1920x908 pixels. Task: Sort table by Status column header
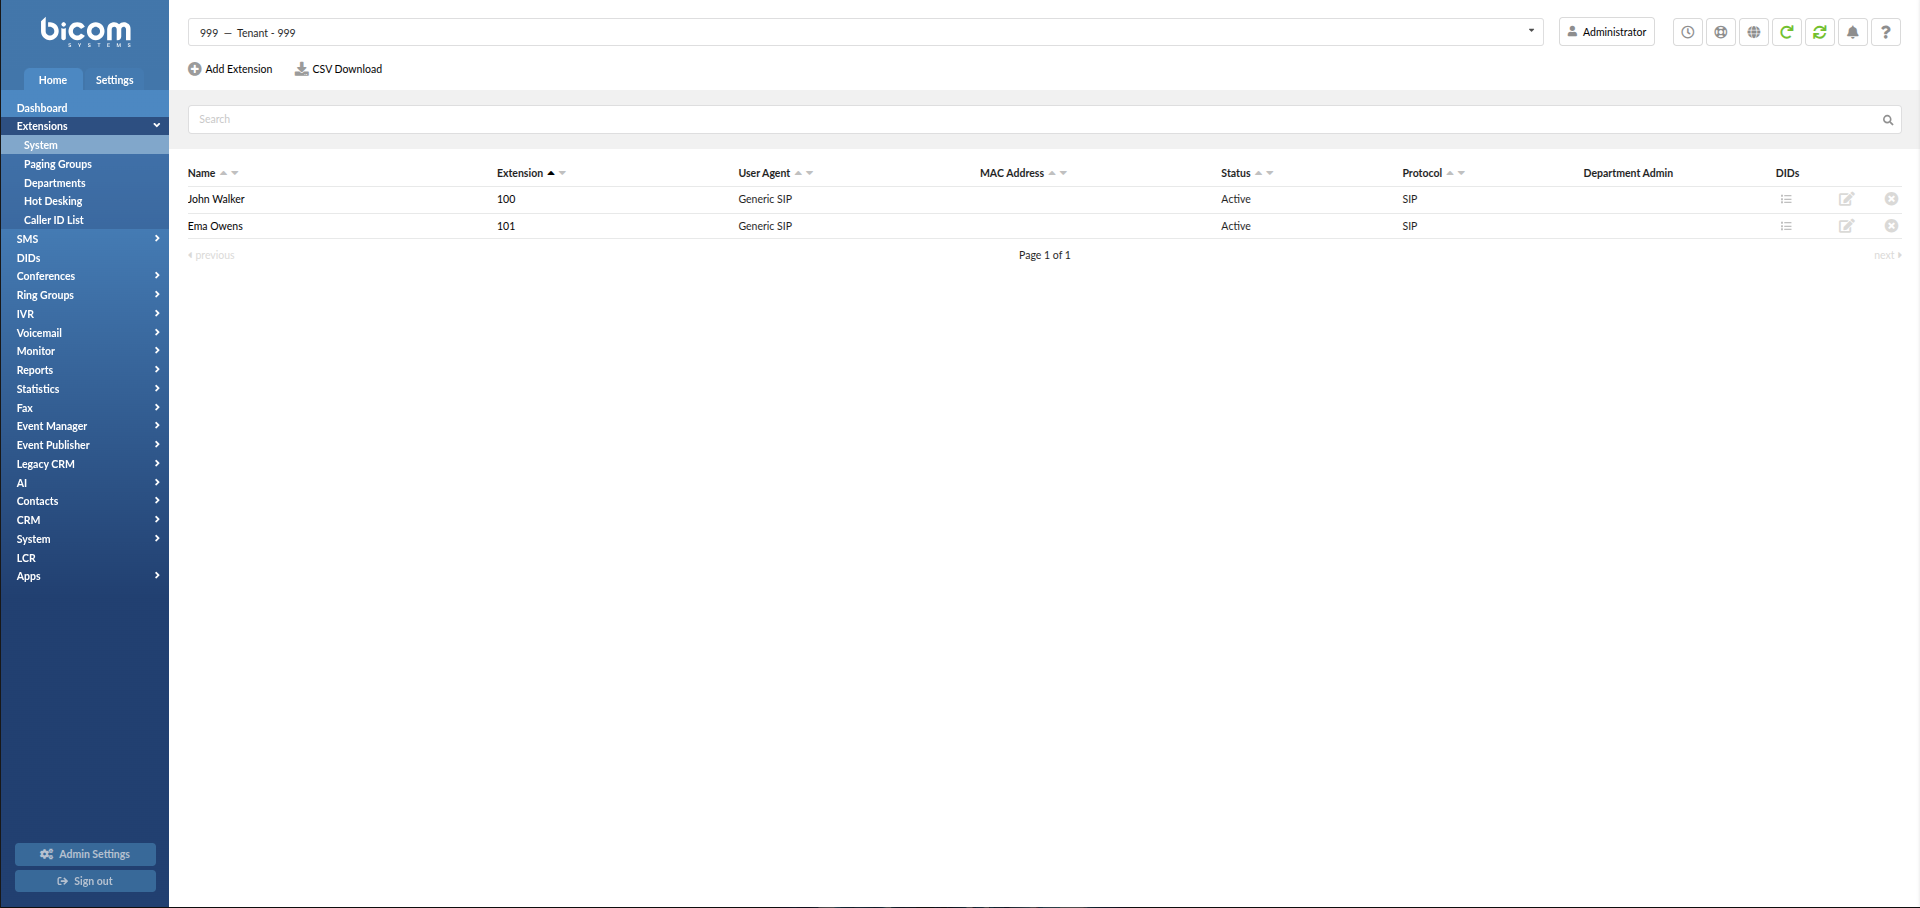click(1236, 173)
